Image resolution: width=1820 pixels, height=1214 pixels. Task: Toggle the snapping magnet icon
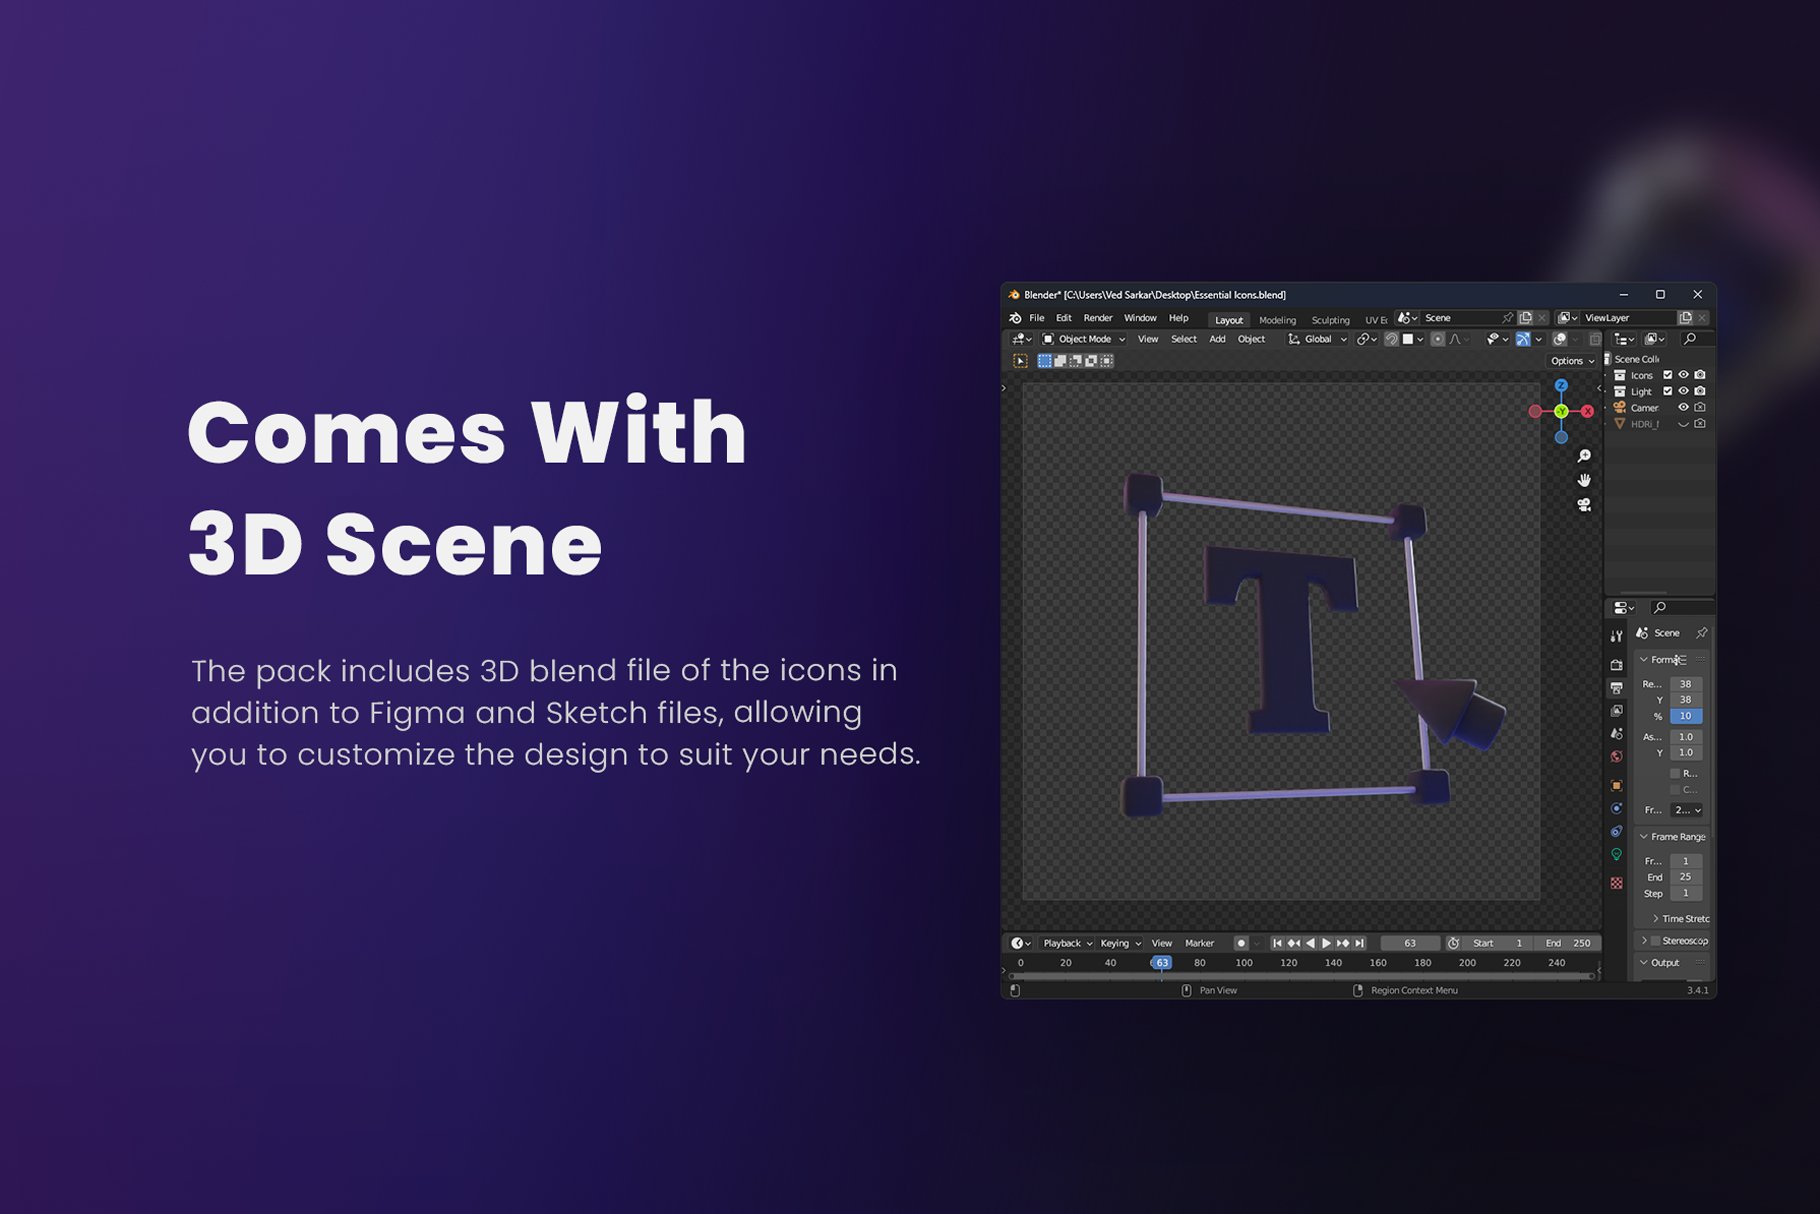coord(1391,339)
